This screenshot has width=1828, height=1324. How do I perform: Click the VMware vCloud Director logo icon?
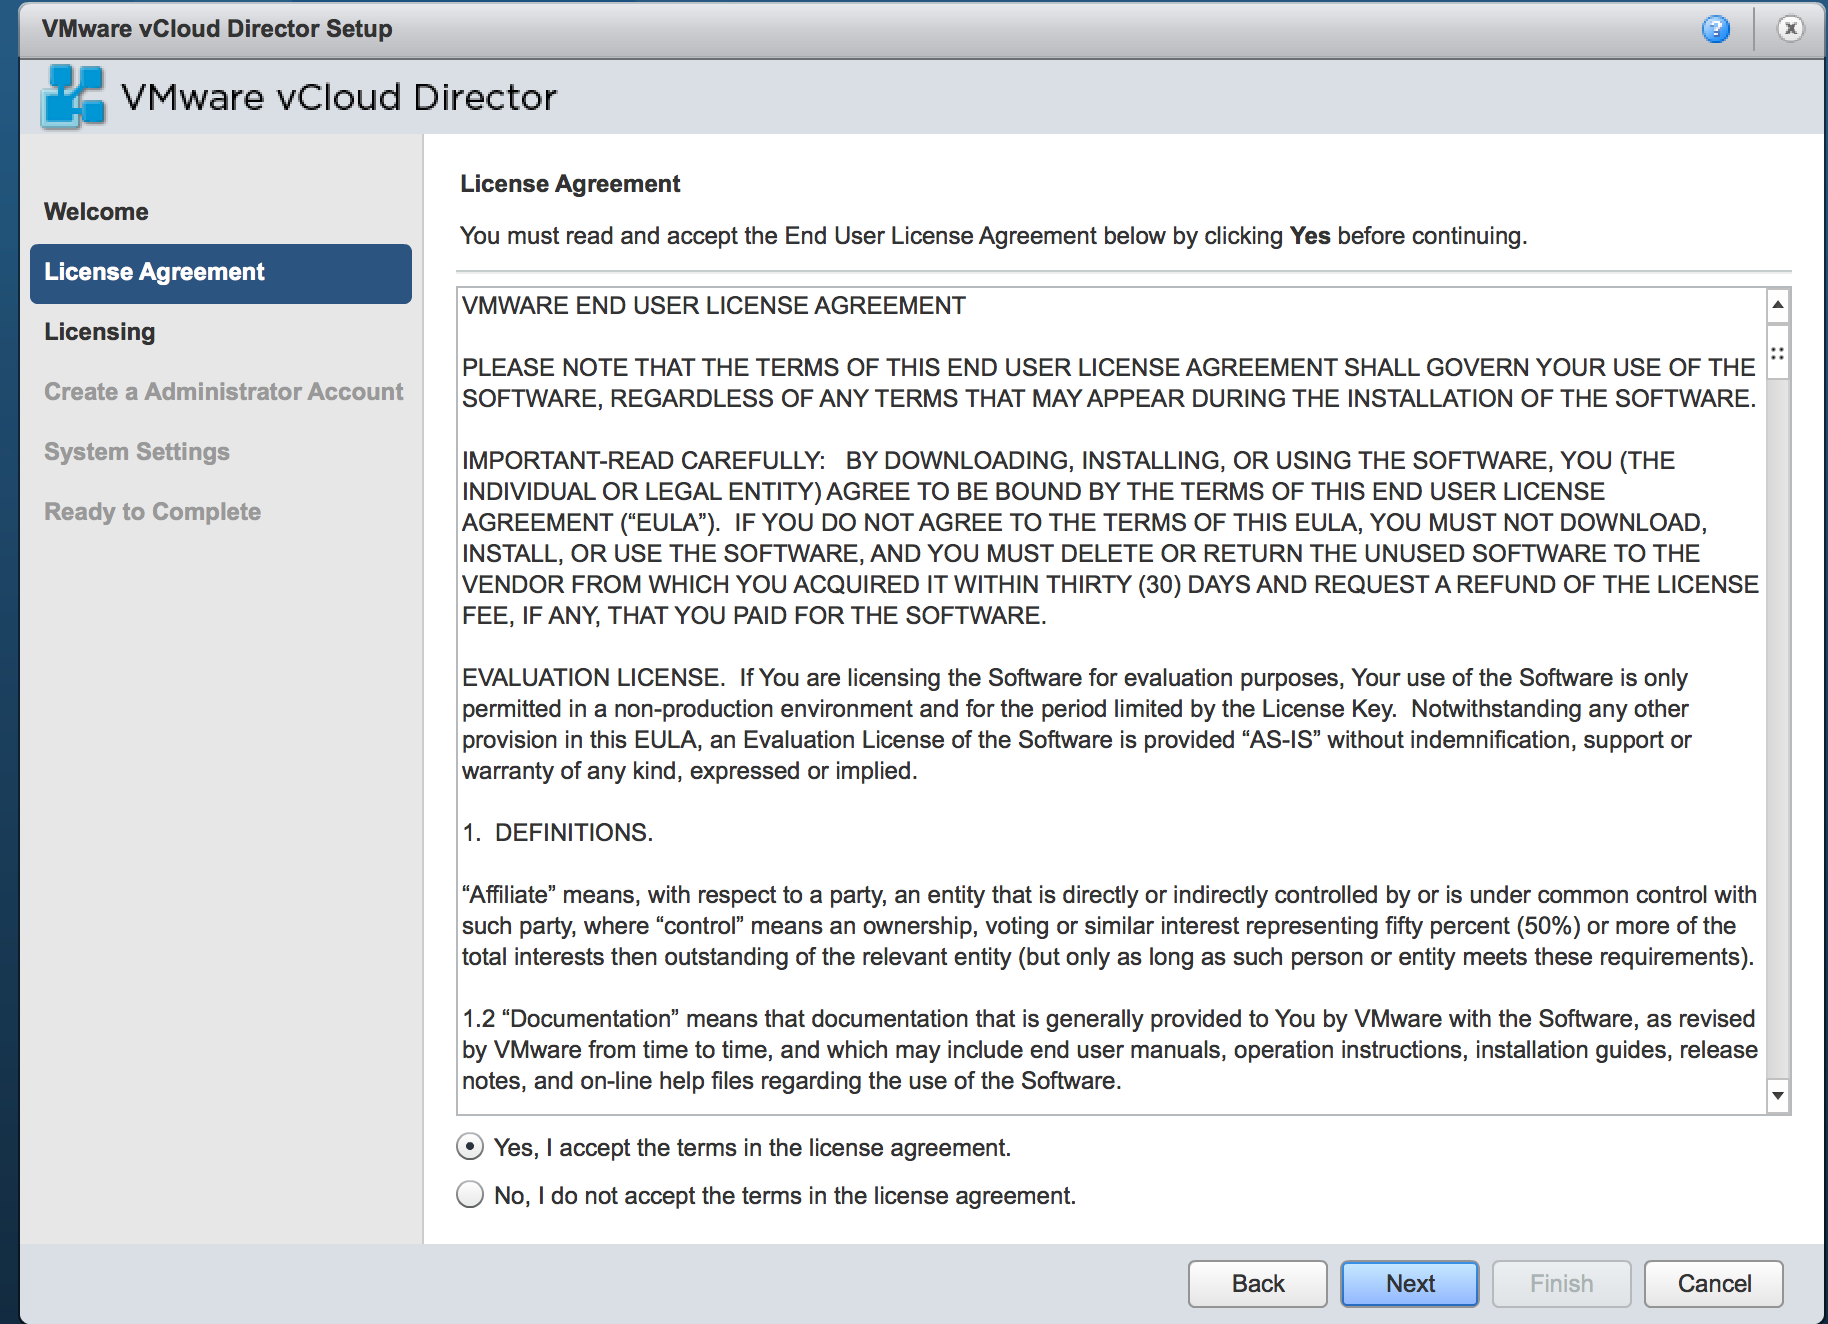[x=73, y=97]
